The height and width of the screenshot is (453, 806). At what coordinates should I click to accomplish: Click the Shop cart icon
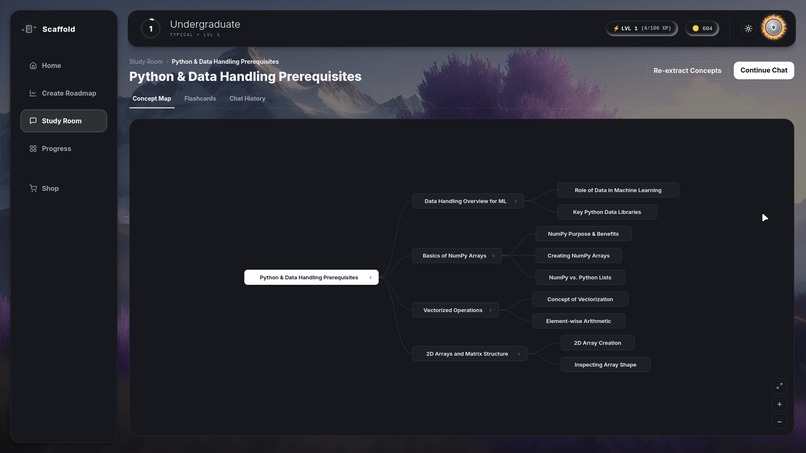pos(33,188)
